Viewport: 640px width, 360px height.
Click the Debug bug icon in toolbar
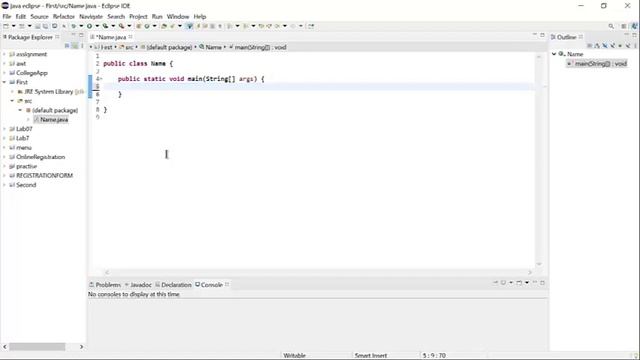coord(73,26)
